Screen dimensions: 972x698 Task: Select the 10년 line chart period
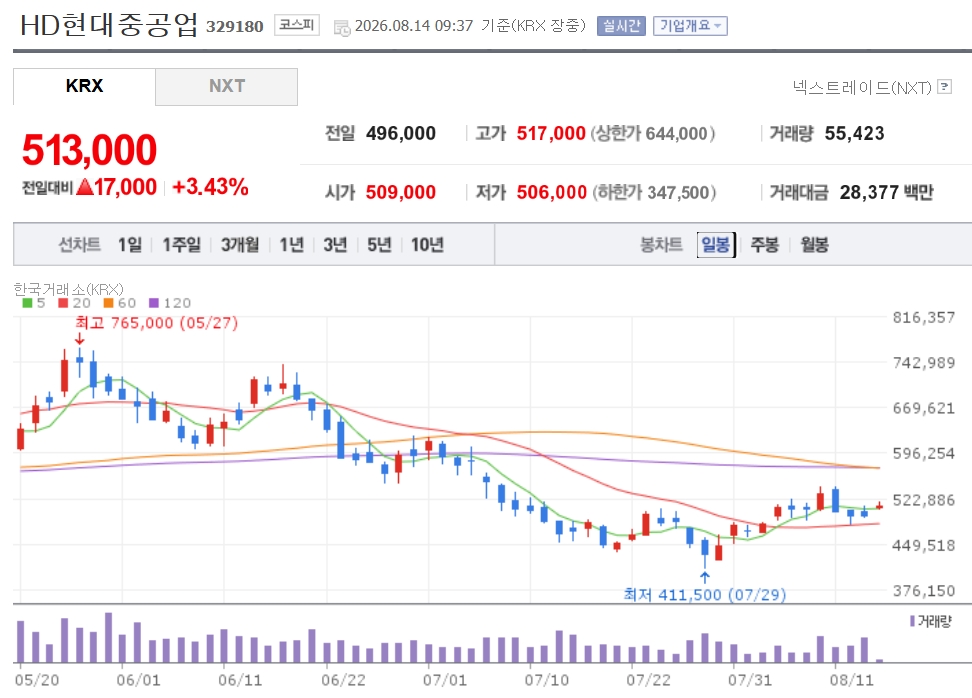427,245
